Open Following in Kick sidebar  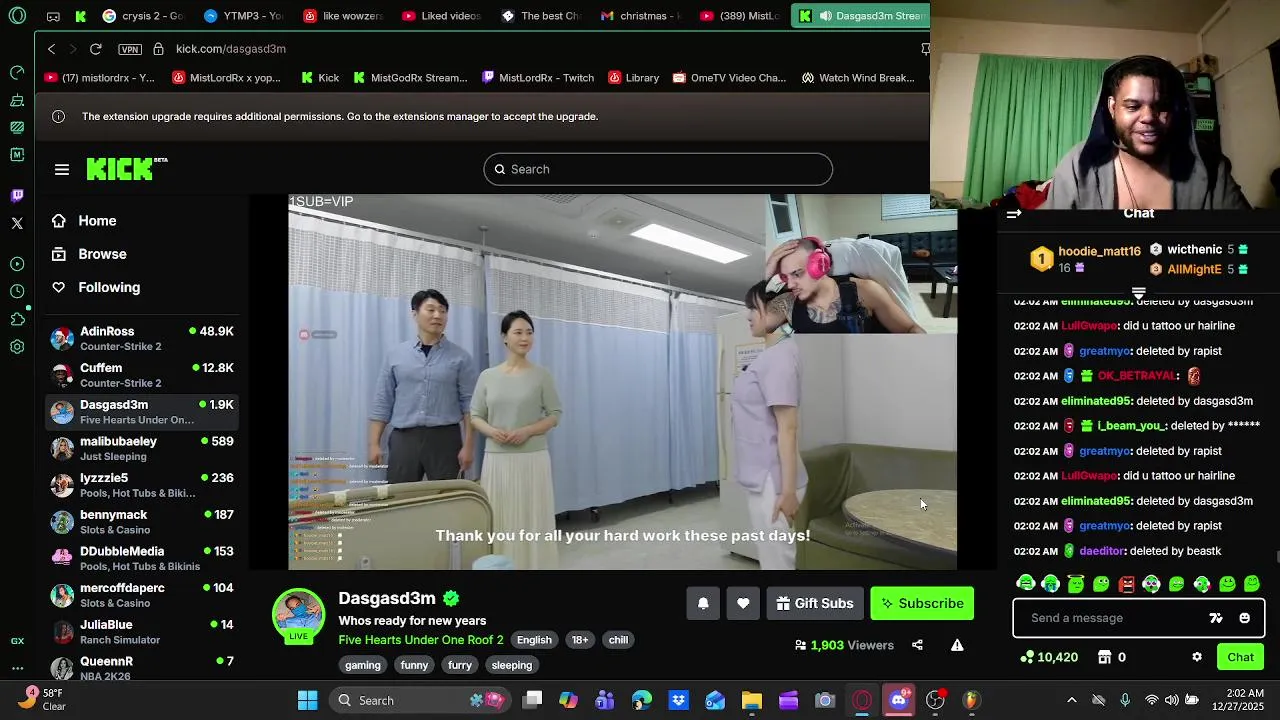pyautogui.click(x=109, y=287)
